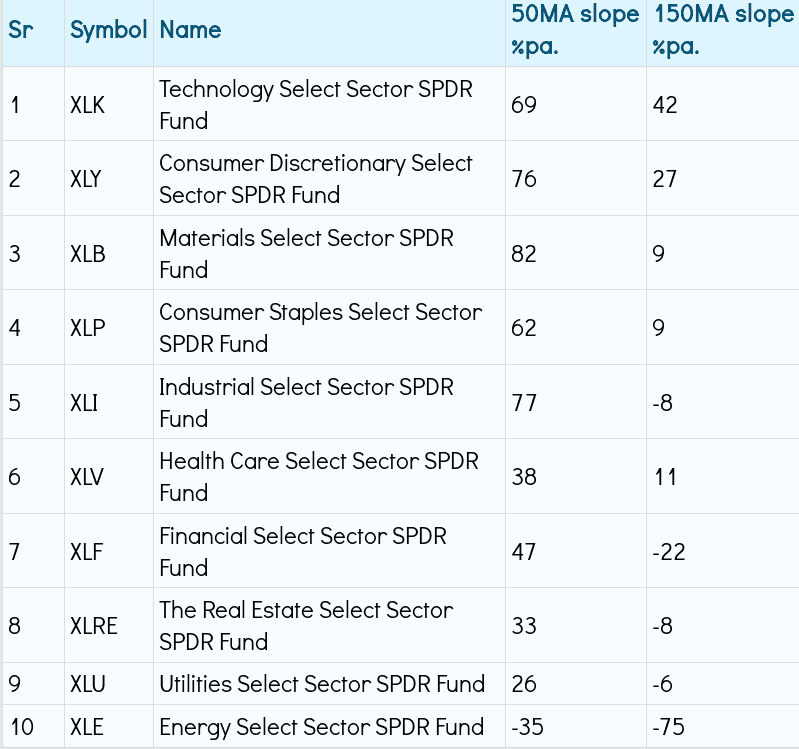Click Utilities Select Sector SPDR Fund
Image resolution: width=799 pixels, height=749 pixels.
322,685
